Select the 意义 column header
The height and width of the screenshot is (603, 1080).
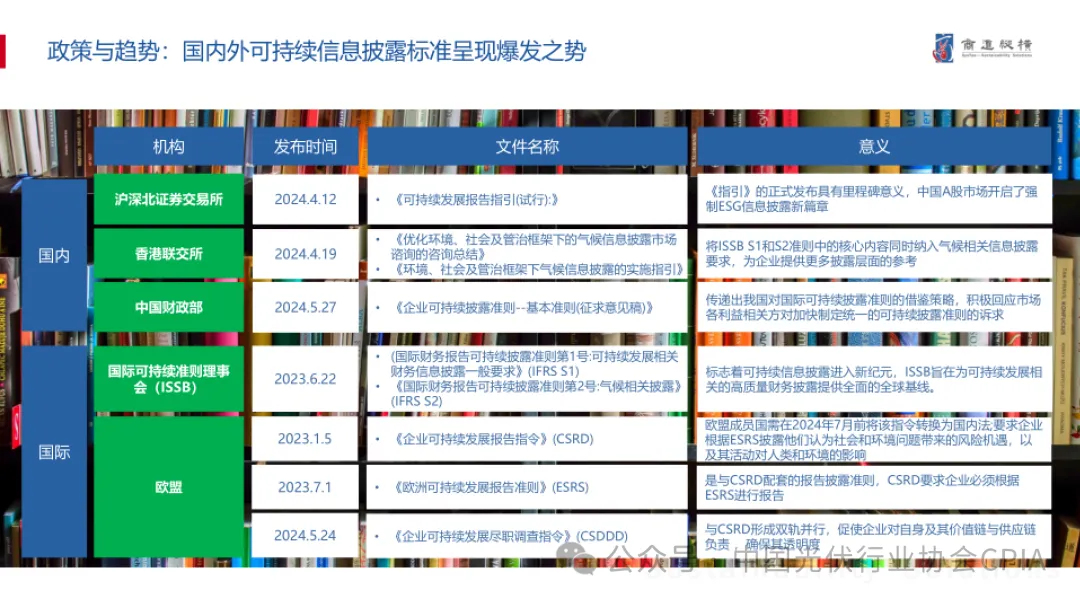[x=874, y=146]
